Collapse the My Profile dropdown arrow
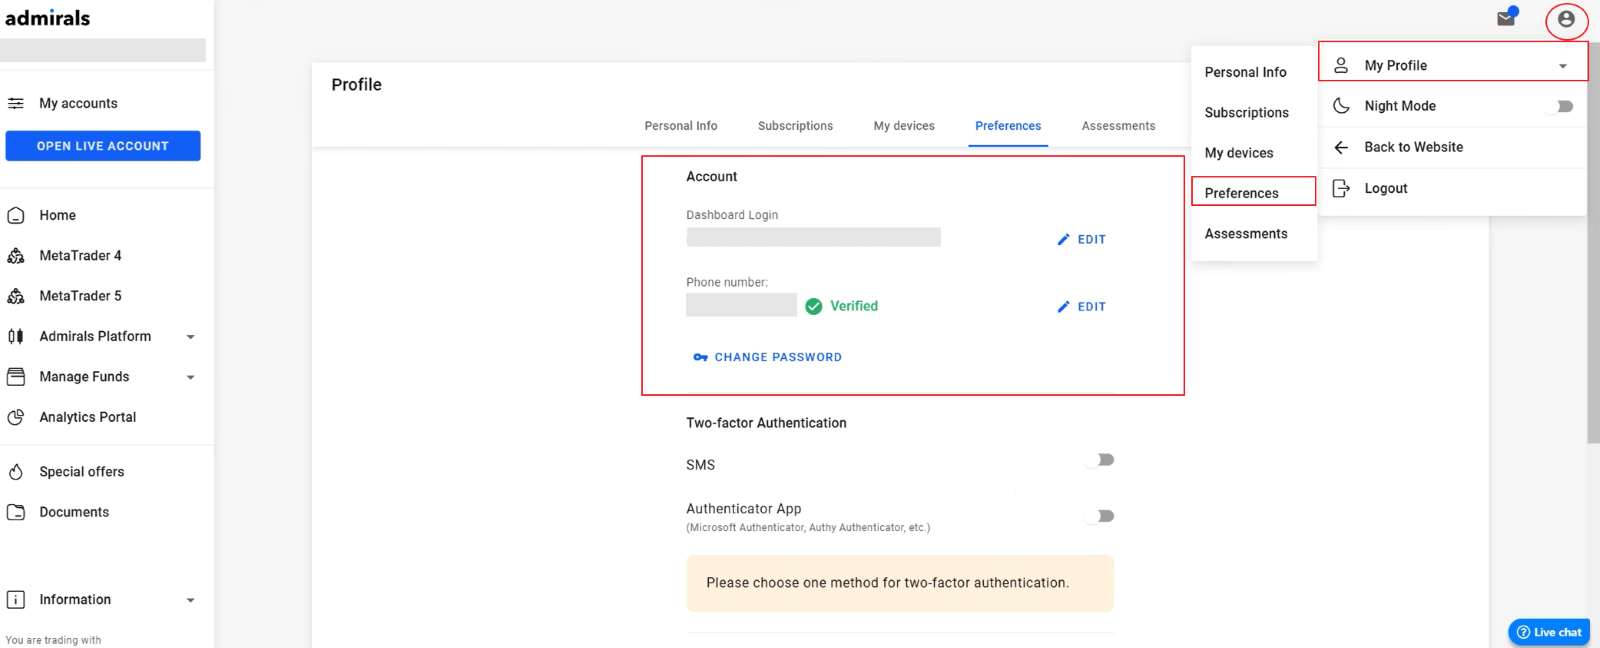Image resolution: width=1600 pixels, height=648 pixels. (x=1562, y=66)
